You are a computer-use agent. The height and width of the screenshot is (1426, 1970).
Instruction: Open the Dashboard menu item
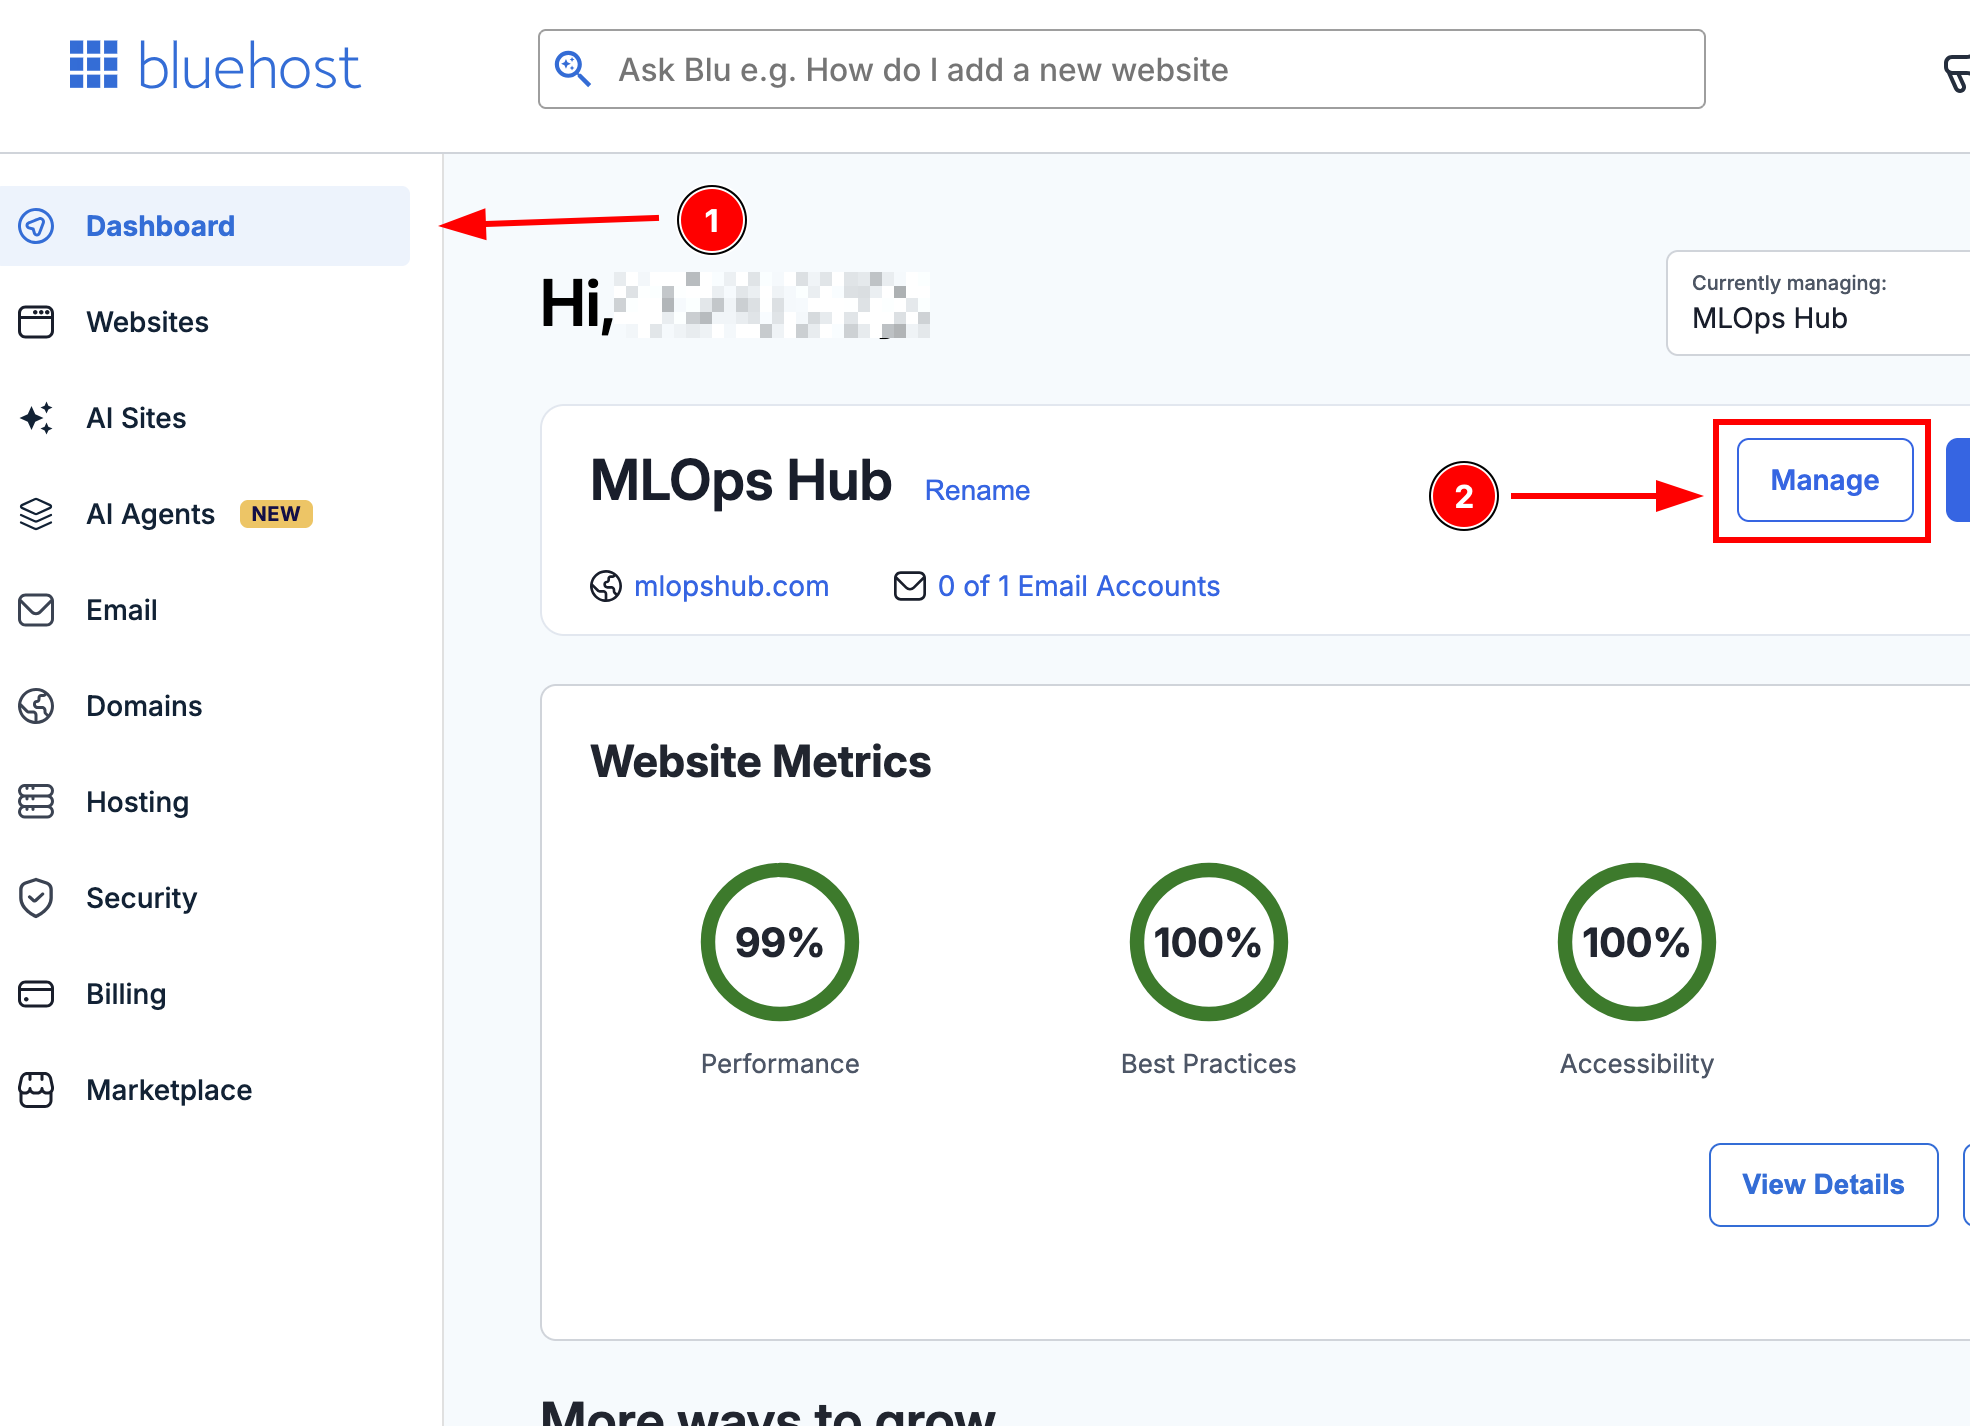coord(205,226)
